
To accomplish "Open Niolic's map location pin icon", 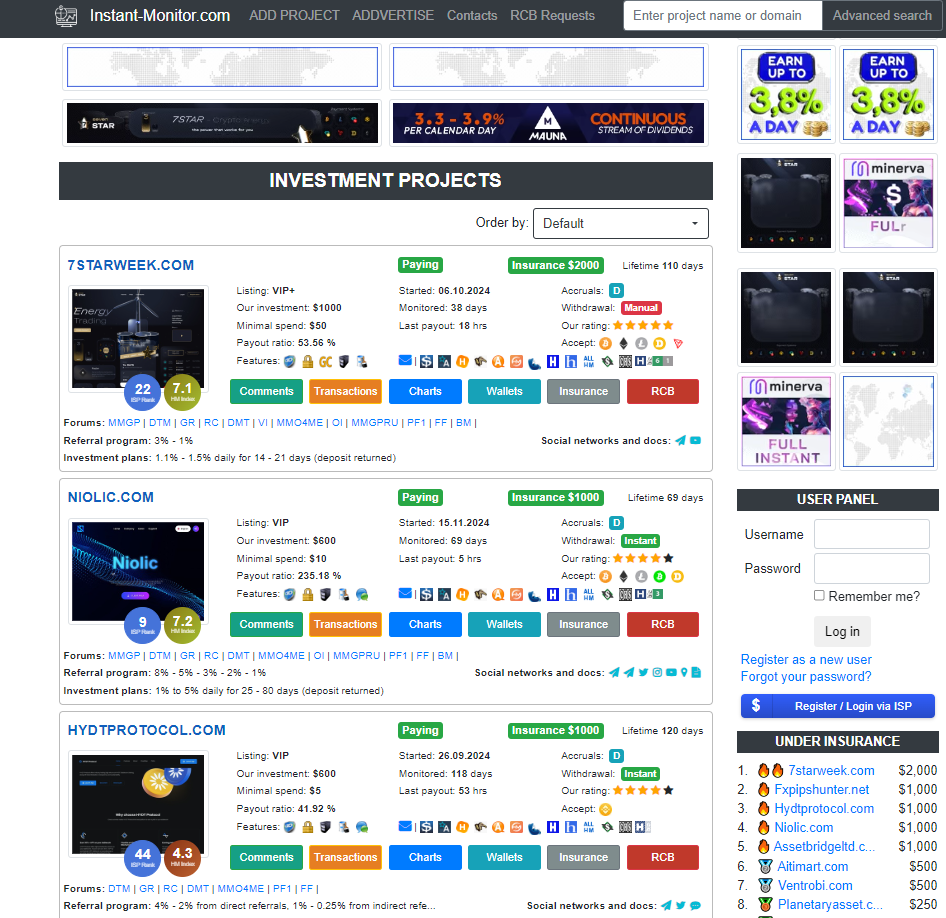I will [x=684, y=673].
